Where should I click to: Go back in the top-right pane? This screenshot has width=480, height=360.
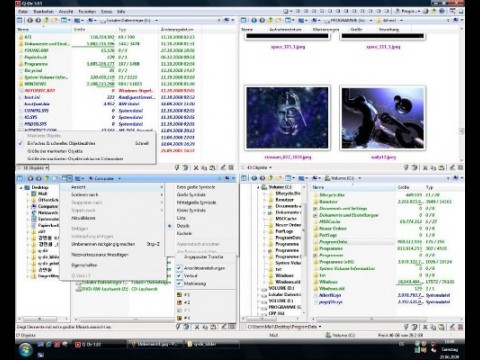coord(254,20)
